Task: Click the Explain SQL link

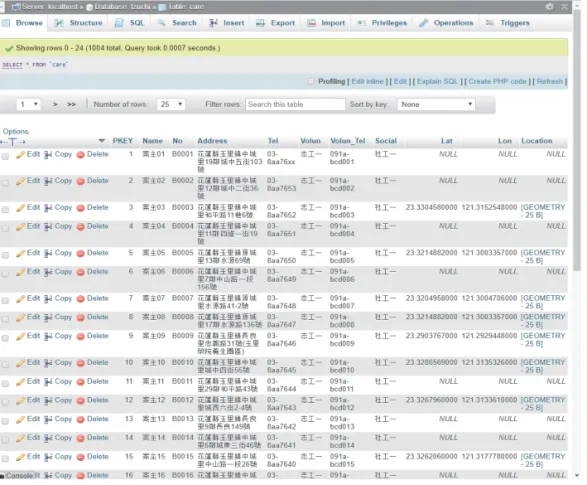Action: tap(437, 82)
